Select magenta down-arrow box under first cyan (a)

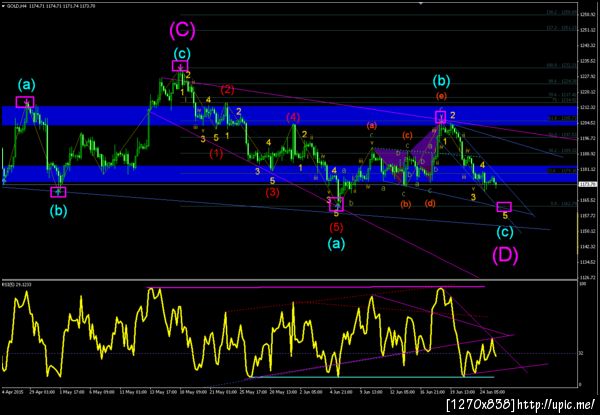pos(25,102)
